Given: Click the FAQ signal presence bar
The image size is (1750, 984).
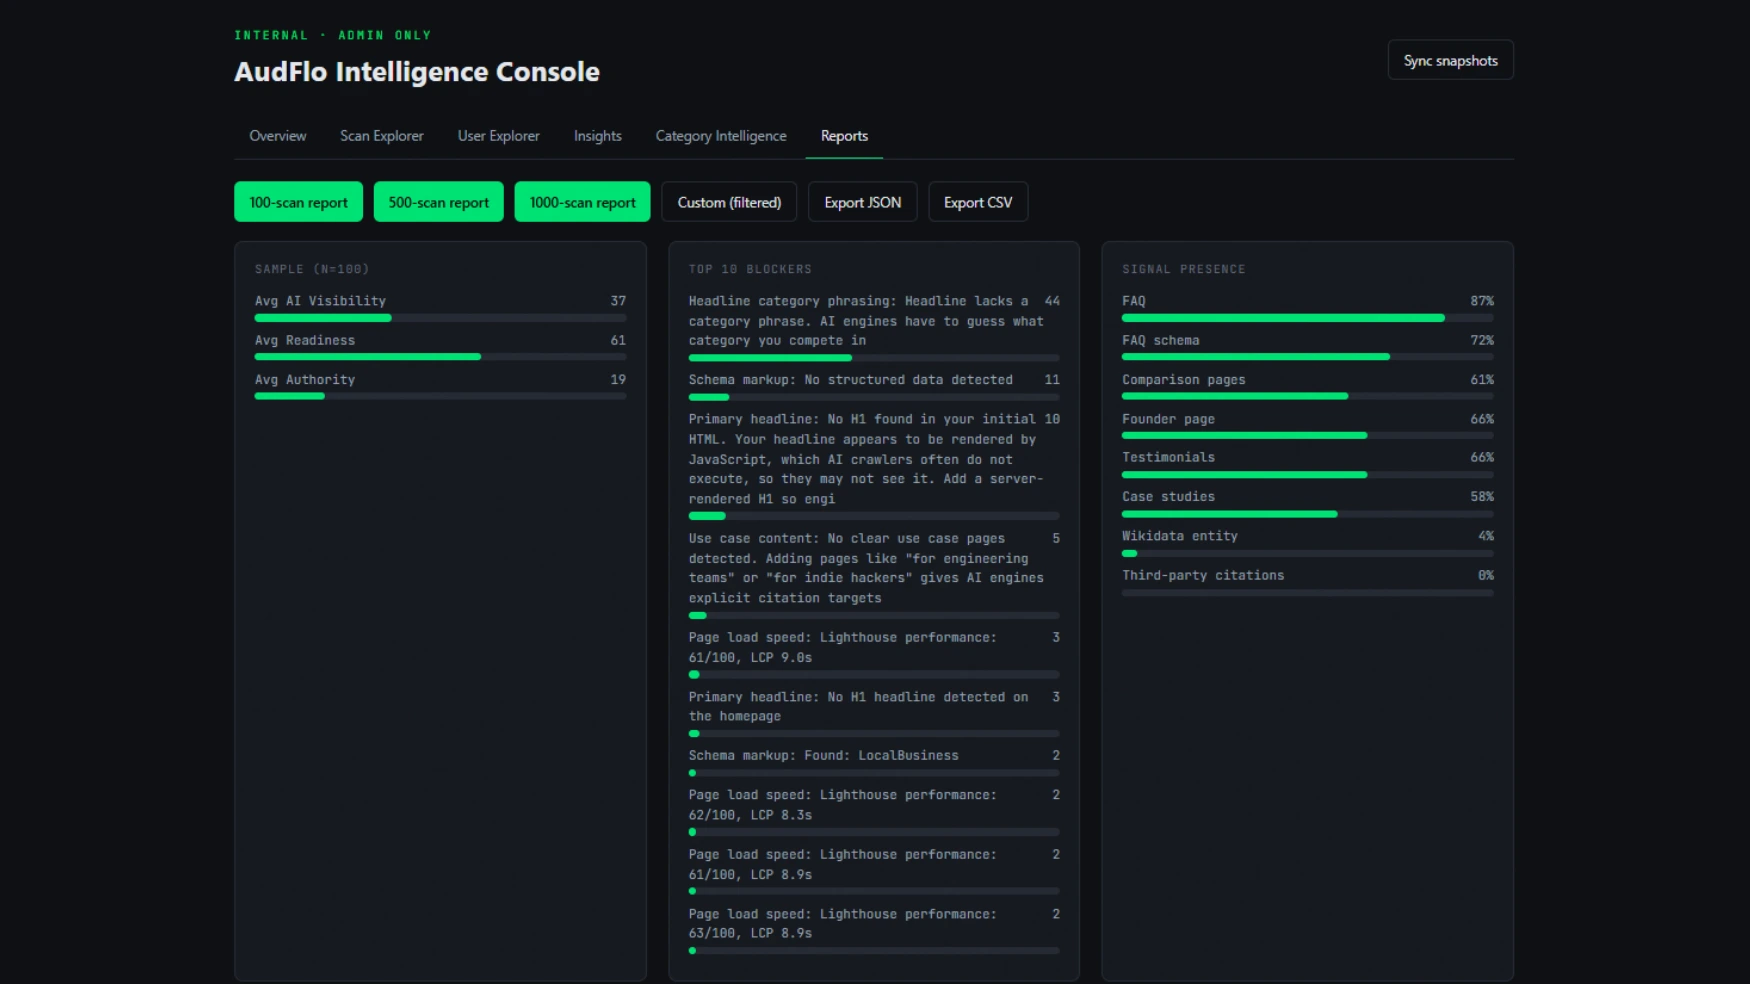Looking at the screenshot, I should coord(1307,318).
